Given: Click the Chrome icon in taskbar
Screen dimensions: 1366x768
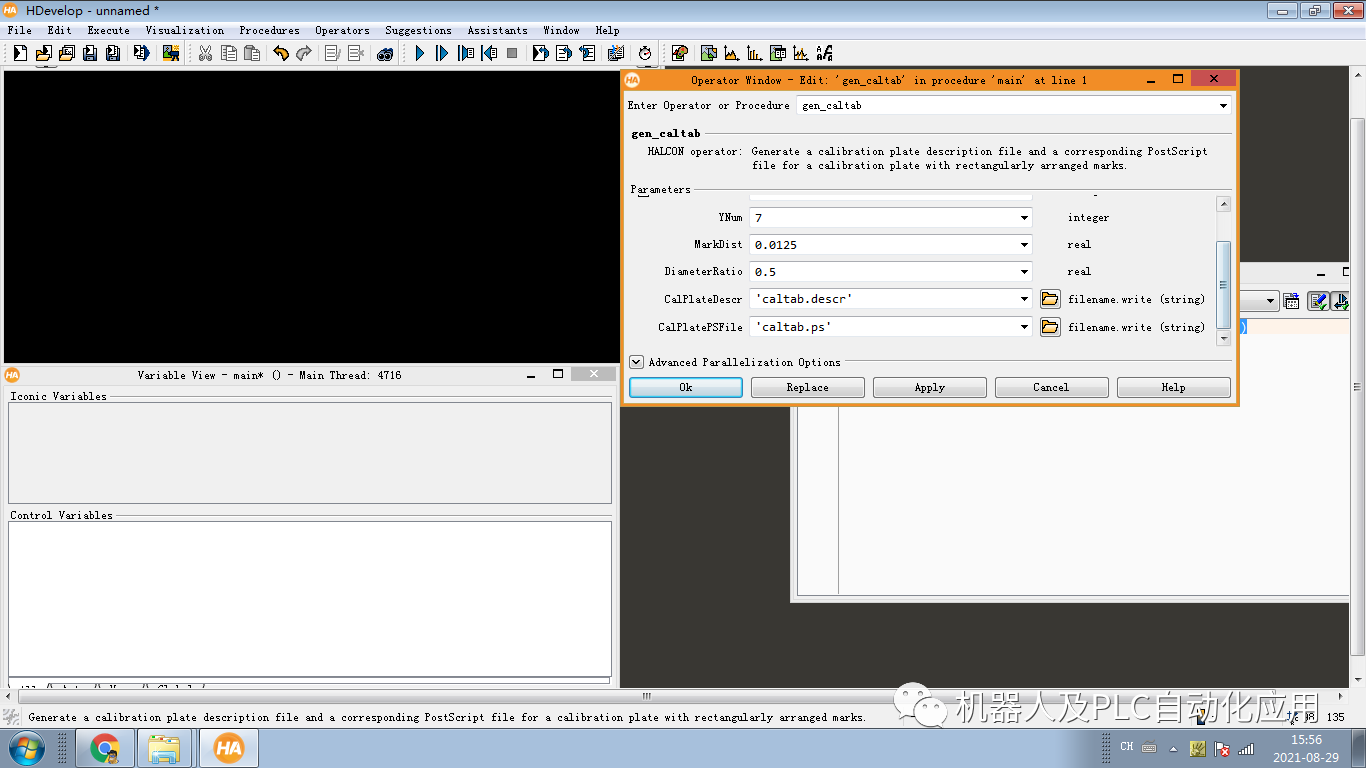Looking at the screenshot, I should click(105, 748).
